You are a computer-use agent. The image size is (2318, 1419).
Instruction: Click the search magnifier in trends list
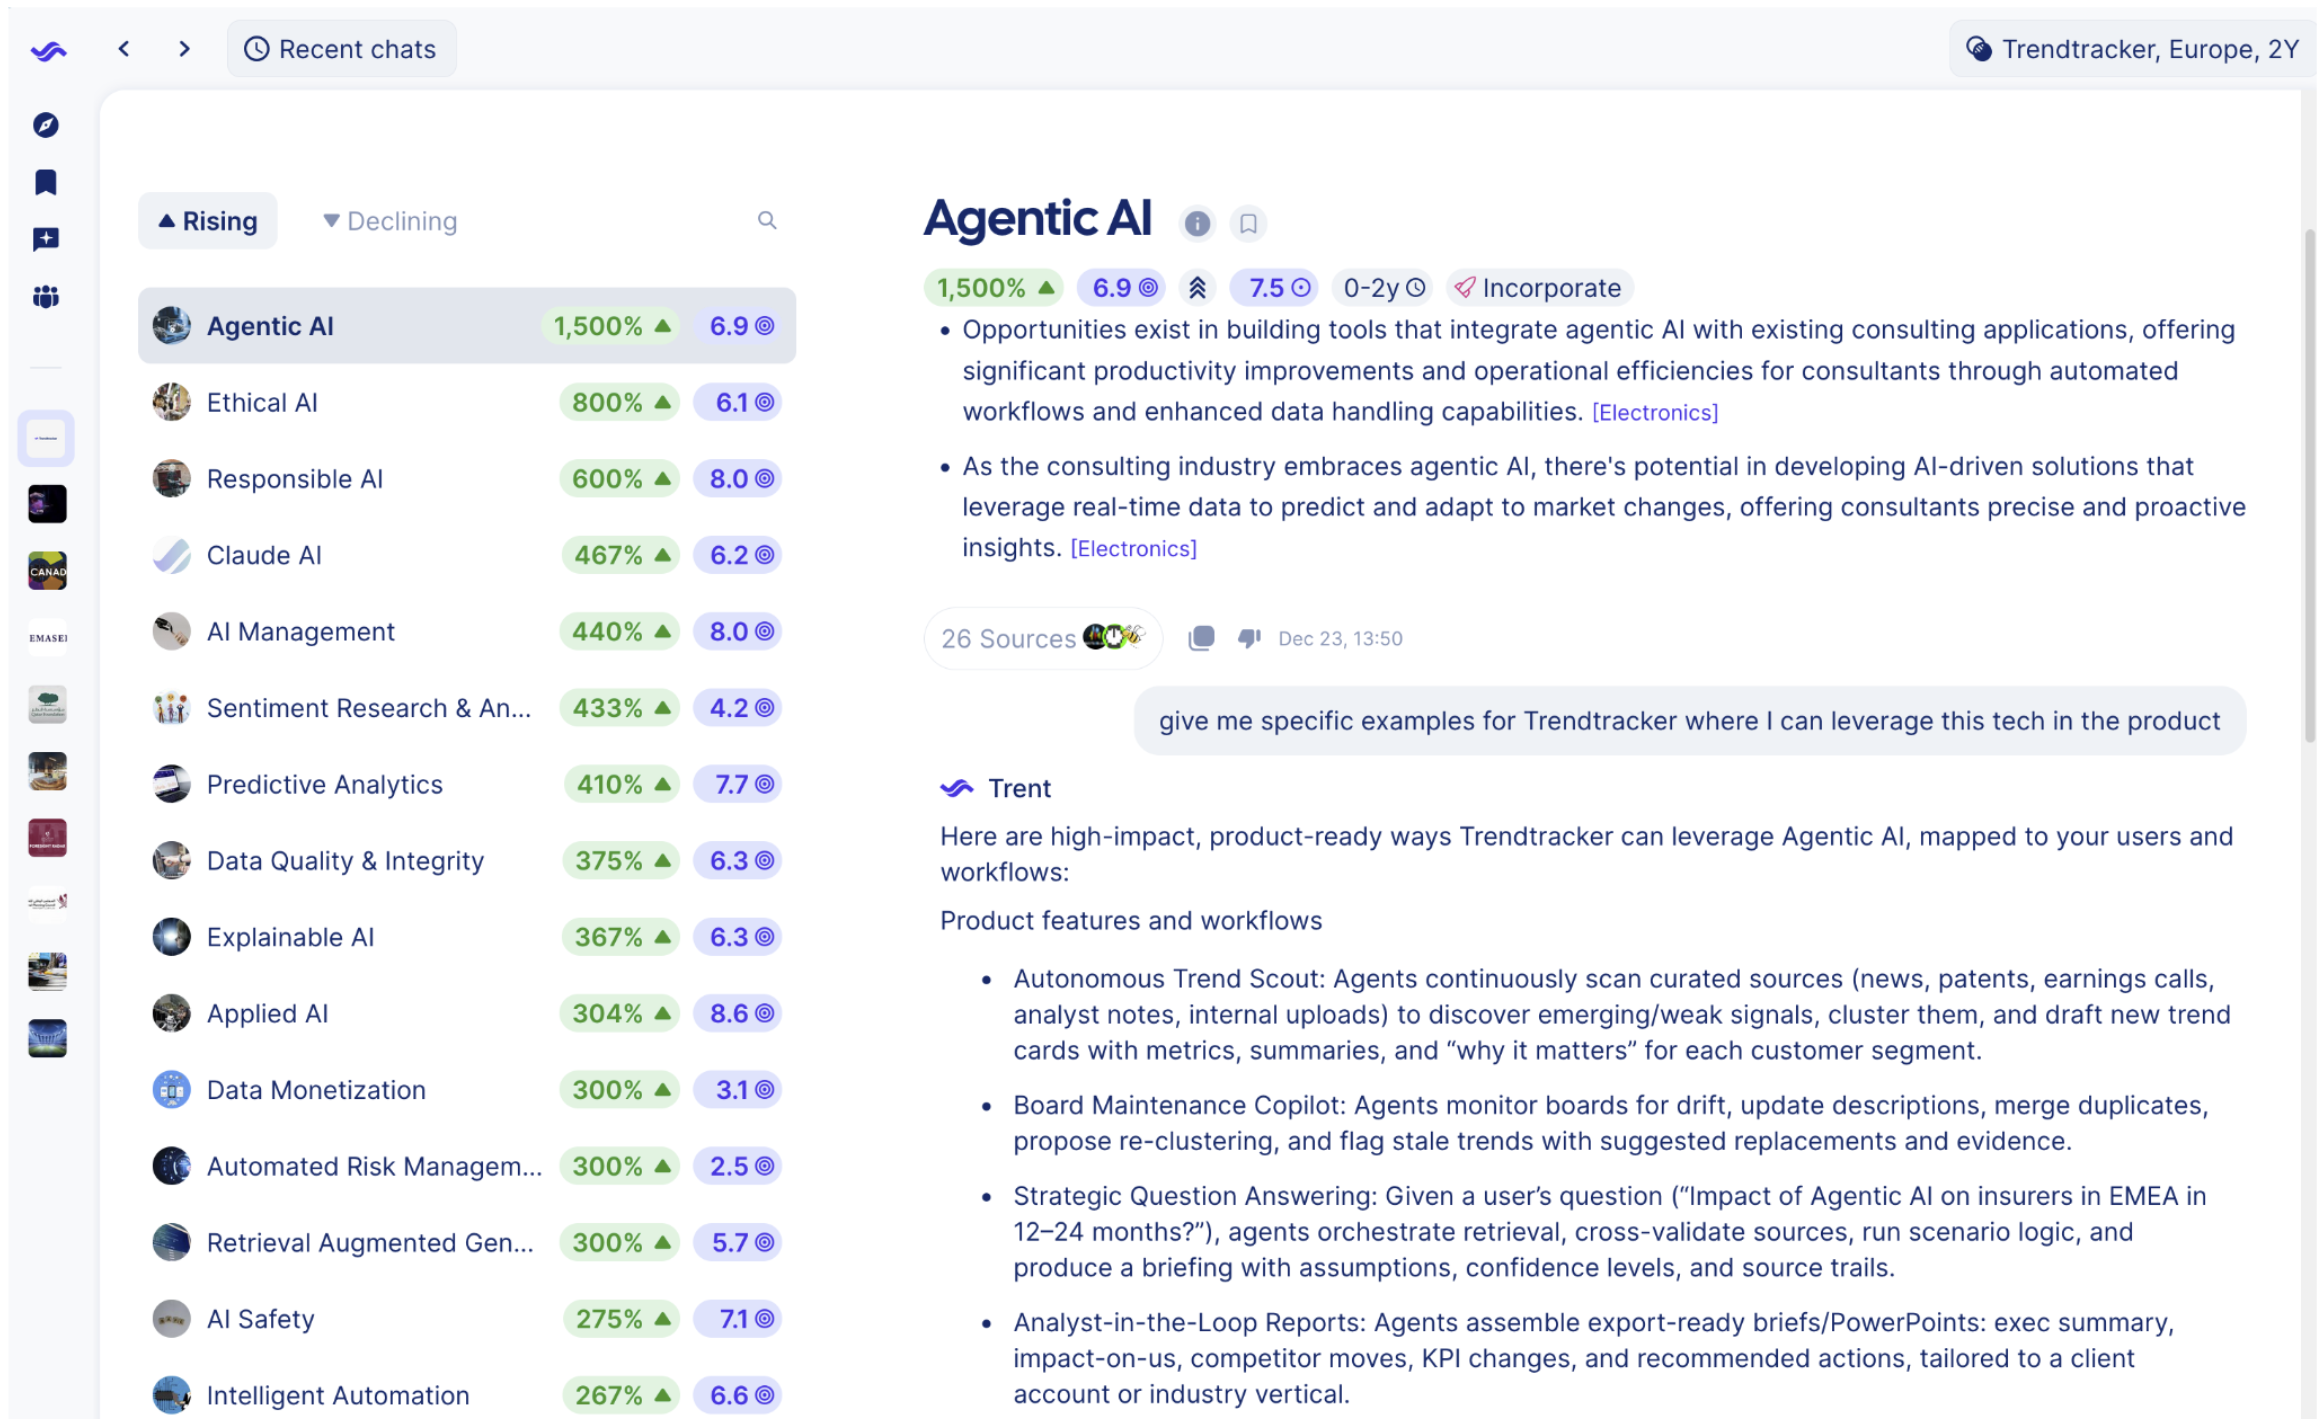(x=767, y=220)
